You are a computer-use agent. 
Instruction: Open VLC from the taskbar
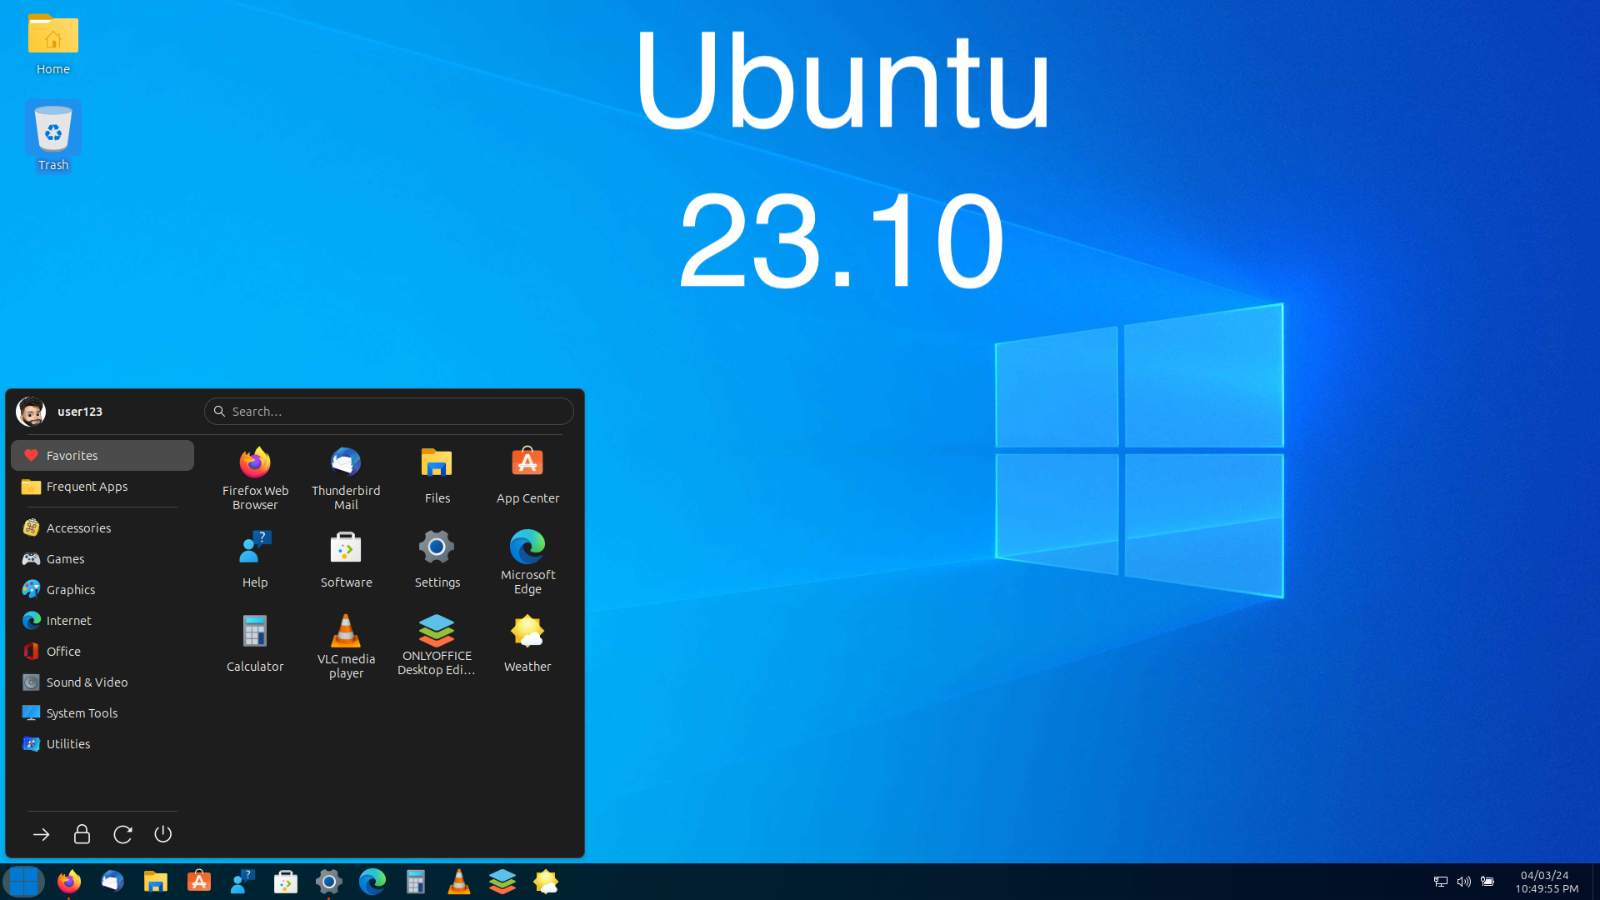459,882
